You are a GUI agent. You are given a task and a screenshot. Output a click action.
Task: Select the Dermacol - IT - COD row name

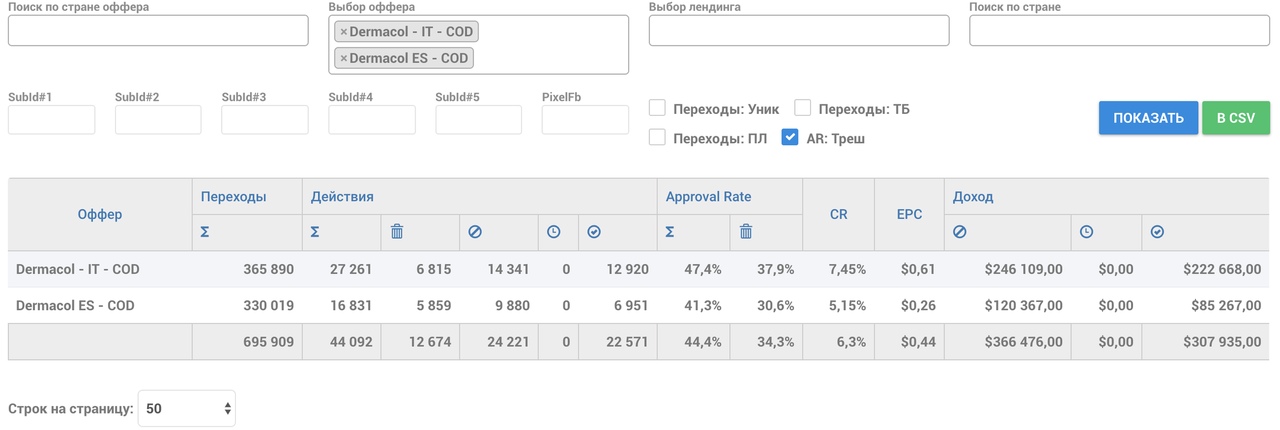point(78,269)
